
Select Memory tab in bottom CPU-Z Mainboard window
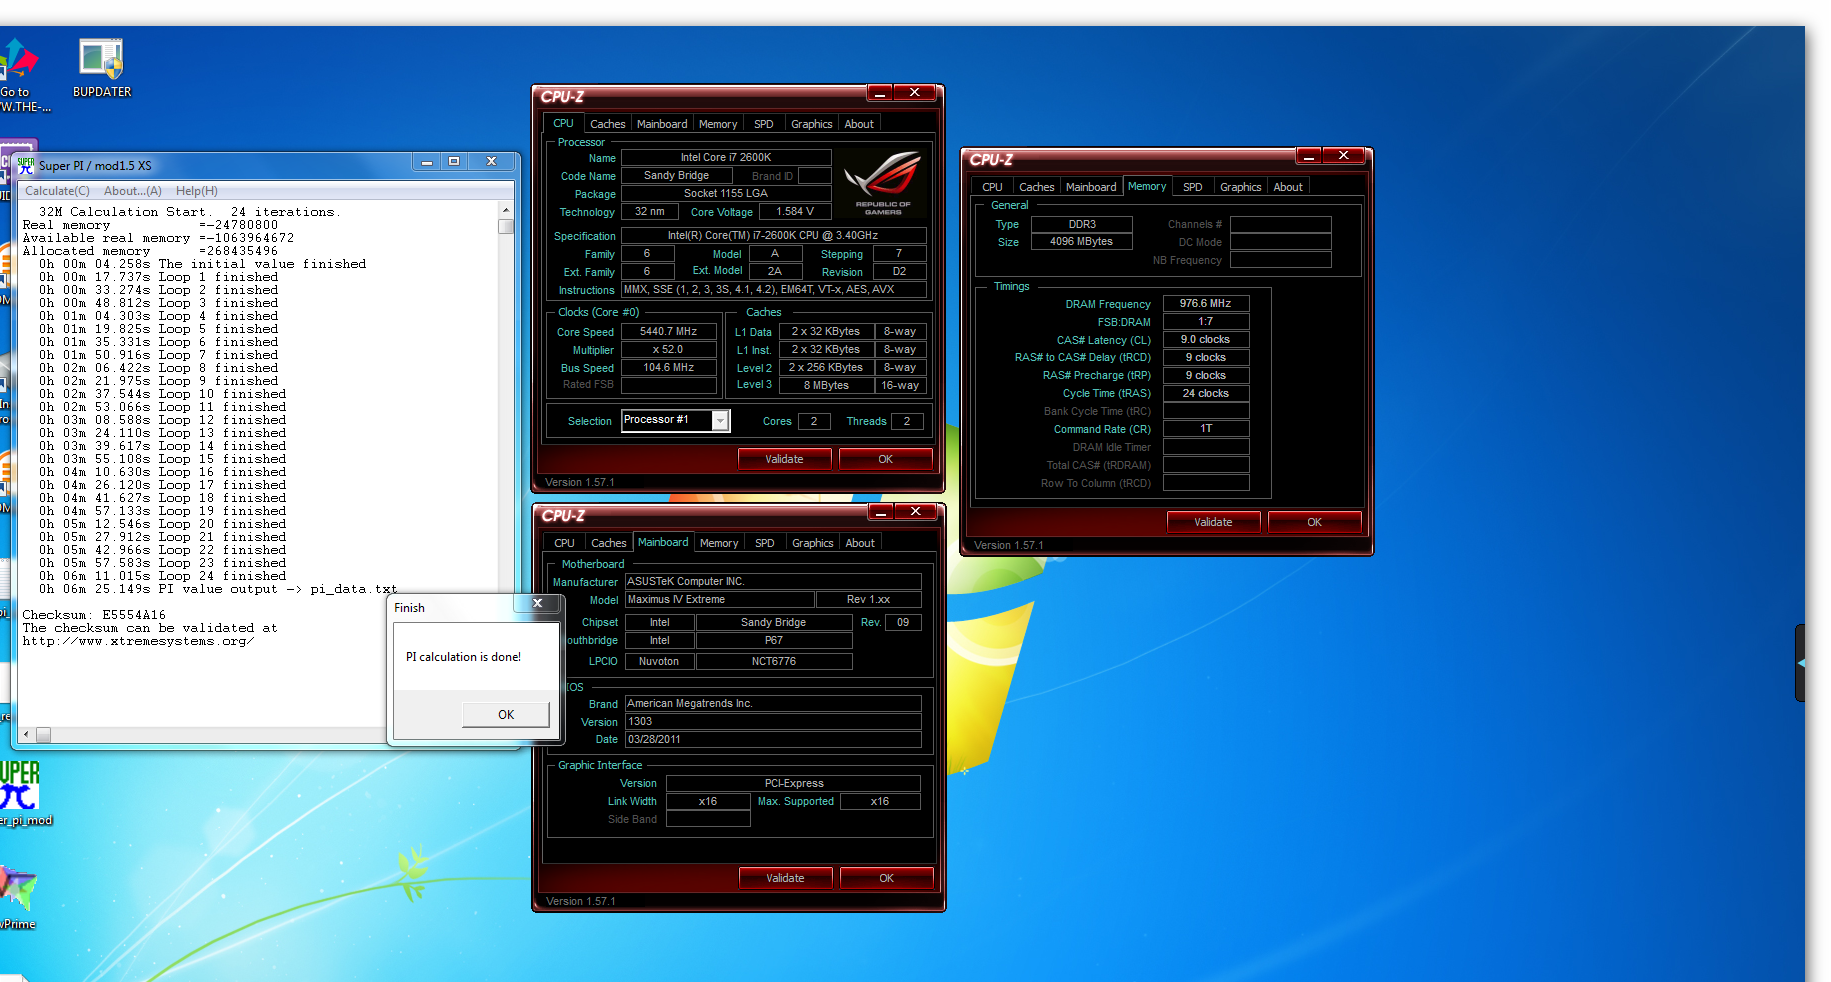pyautogui.click(x=719, y=543)
